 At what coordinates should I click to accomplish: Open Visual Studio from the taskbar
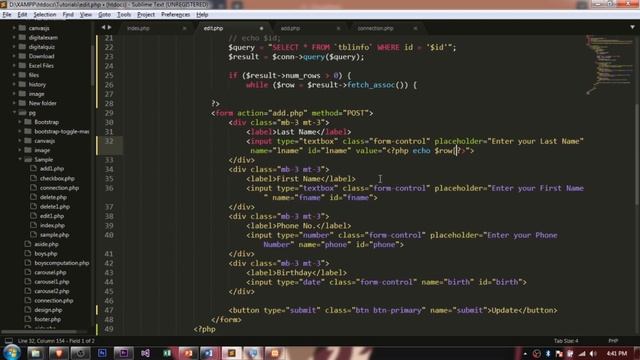point(145,353)
